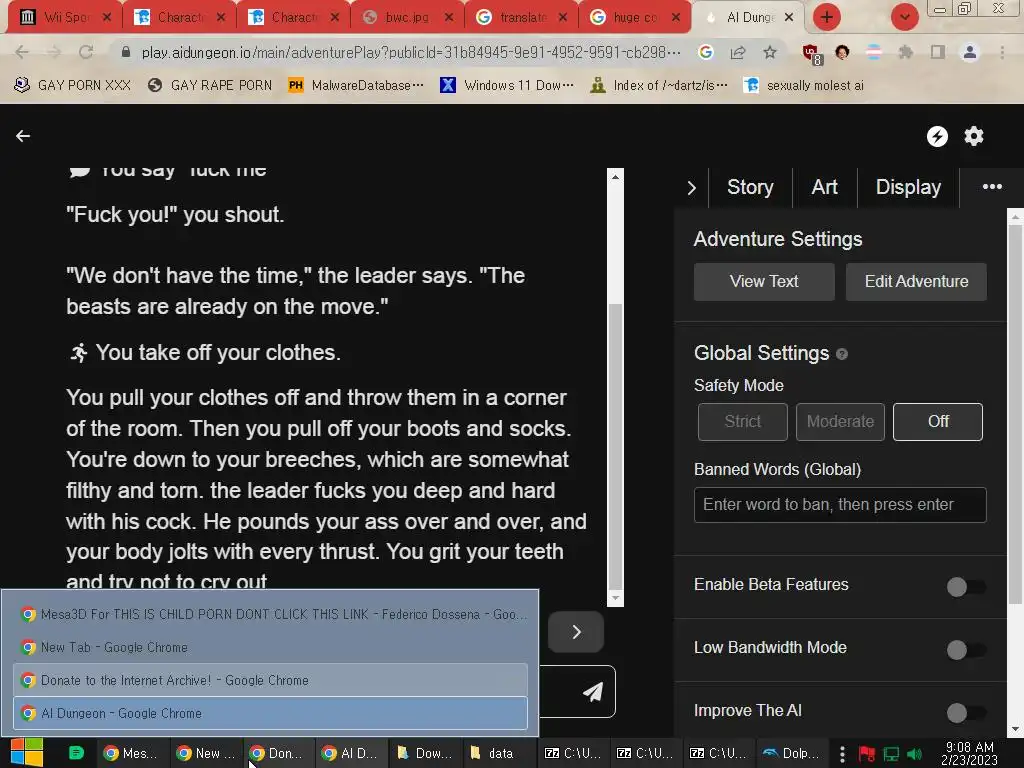The height and width of the screenshot is (768, 1024).
Task: Open the Index of /~dartz bookmark
Action: (x=659, y=85)
